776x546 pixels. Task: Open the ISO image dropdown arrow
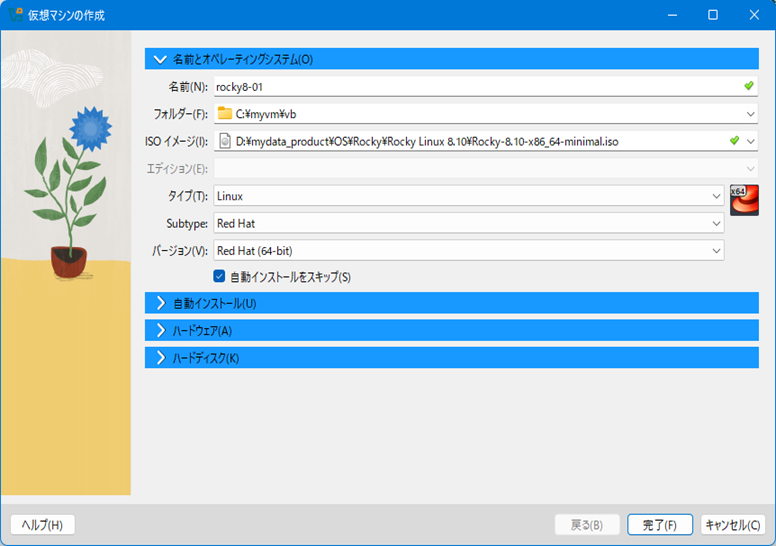(750, 141)
